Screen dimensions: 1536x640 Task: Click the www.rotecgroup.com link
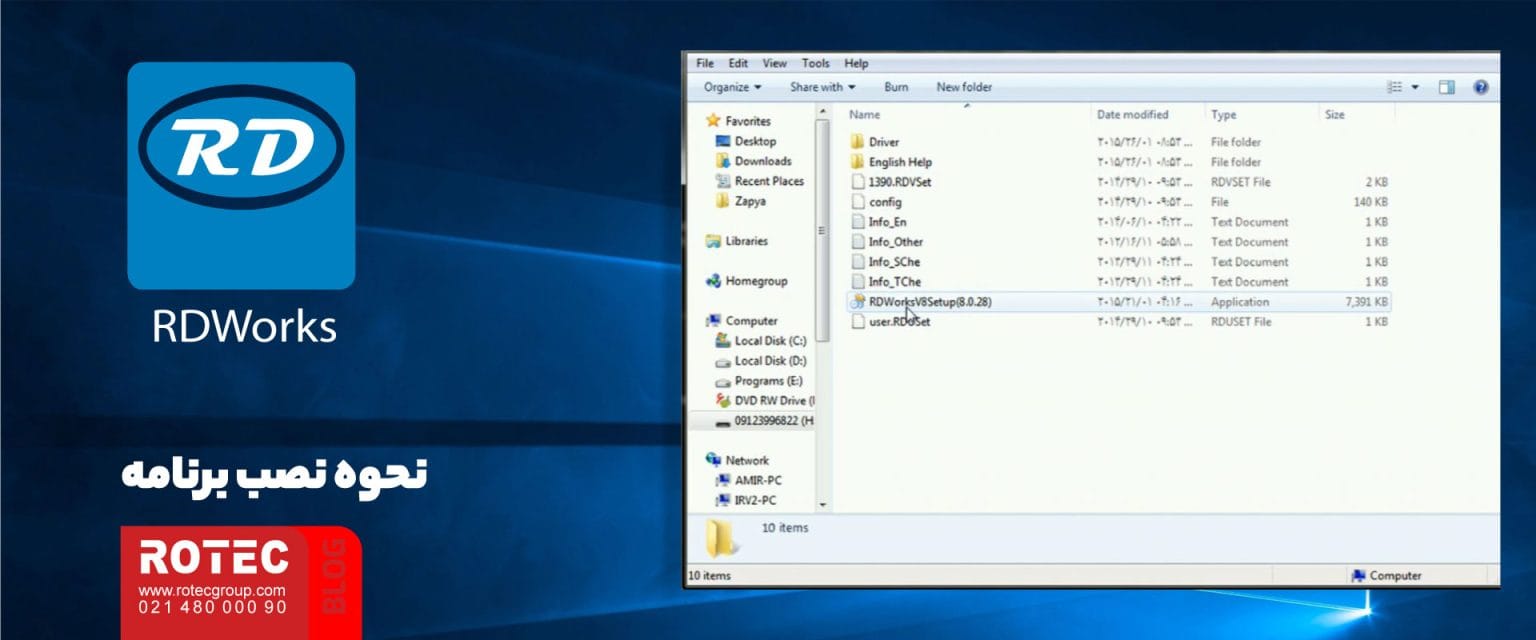[211, 591]
